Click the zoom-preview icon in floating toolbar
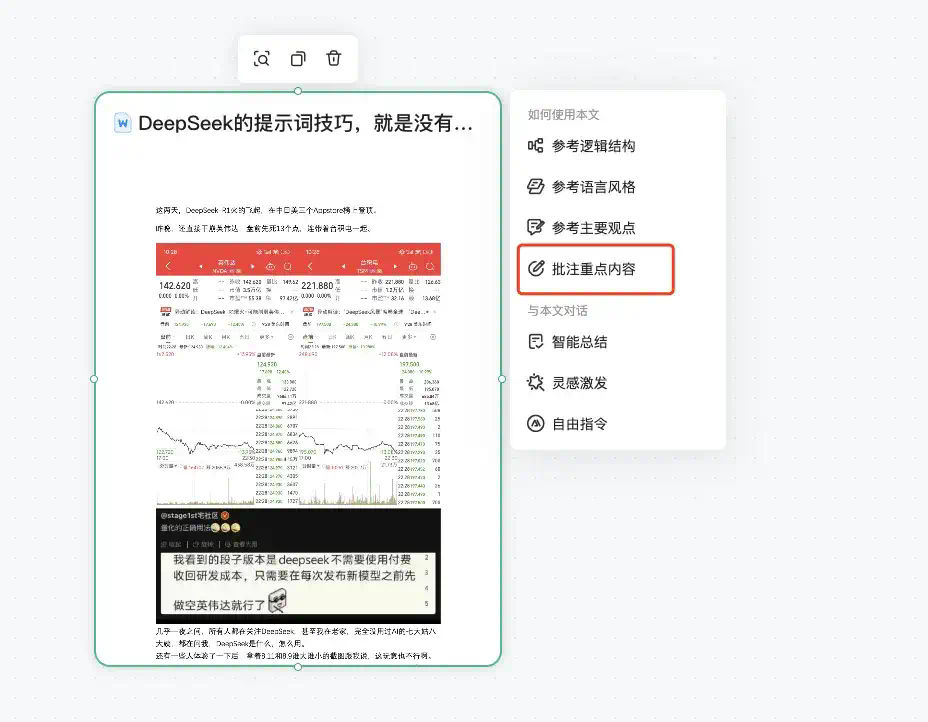The width and height of the screenshot is (928, 722). pyautogui.click(x=262, y=59)
